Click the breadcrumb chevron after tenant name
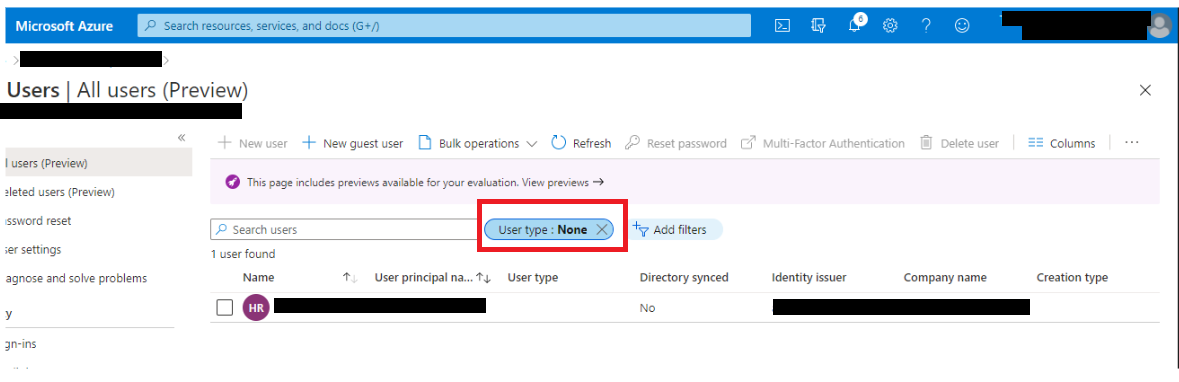The image size is (1179, 382). coord(166,60)
